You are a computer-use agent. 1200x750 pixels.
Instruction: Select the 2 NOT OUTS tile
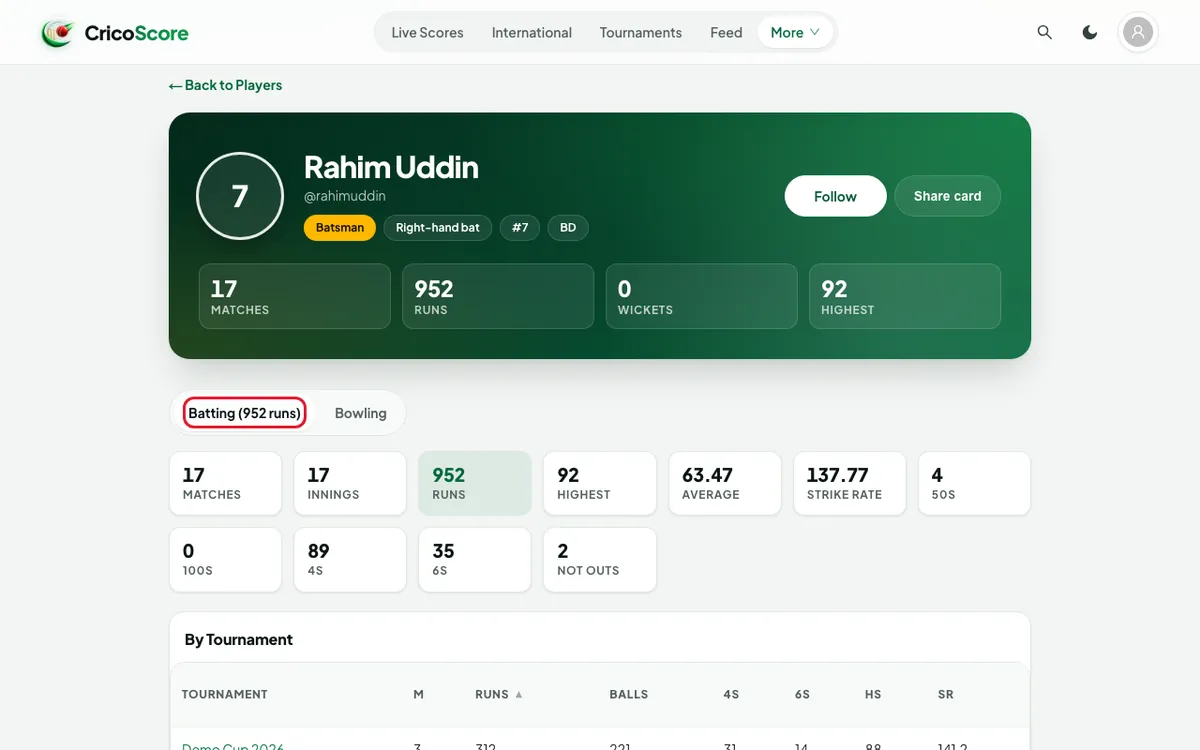[x=600, y=560]
